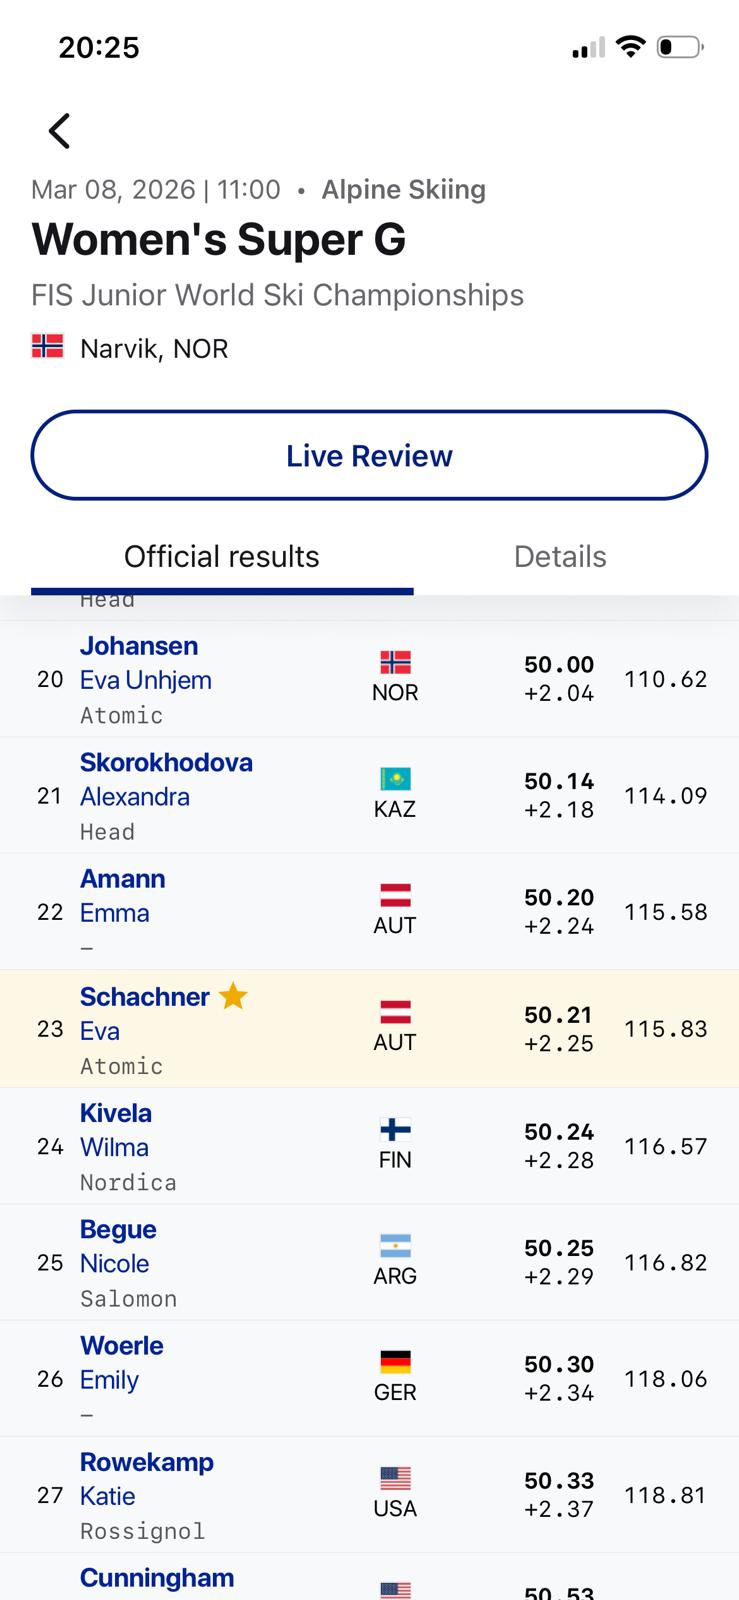The width and height of the screenshot is (739, 1600).
Task: Tap the Germany flag icon for Woerle
Action: (x=395, y=1362)
